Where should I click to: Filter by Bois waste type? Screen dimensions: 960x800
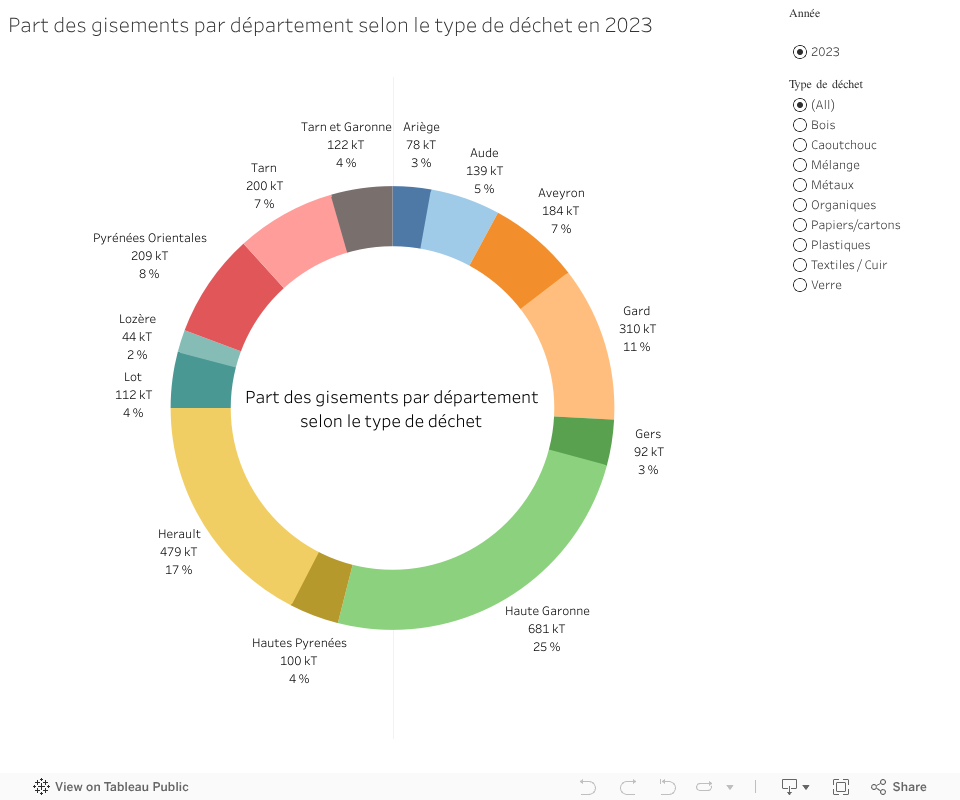800,125
